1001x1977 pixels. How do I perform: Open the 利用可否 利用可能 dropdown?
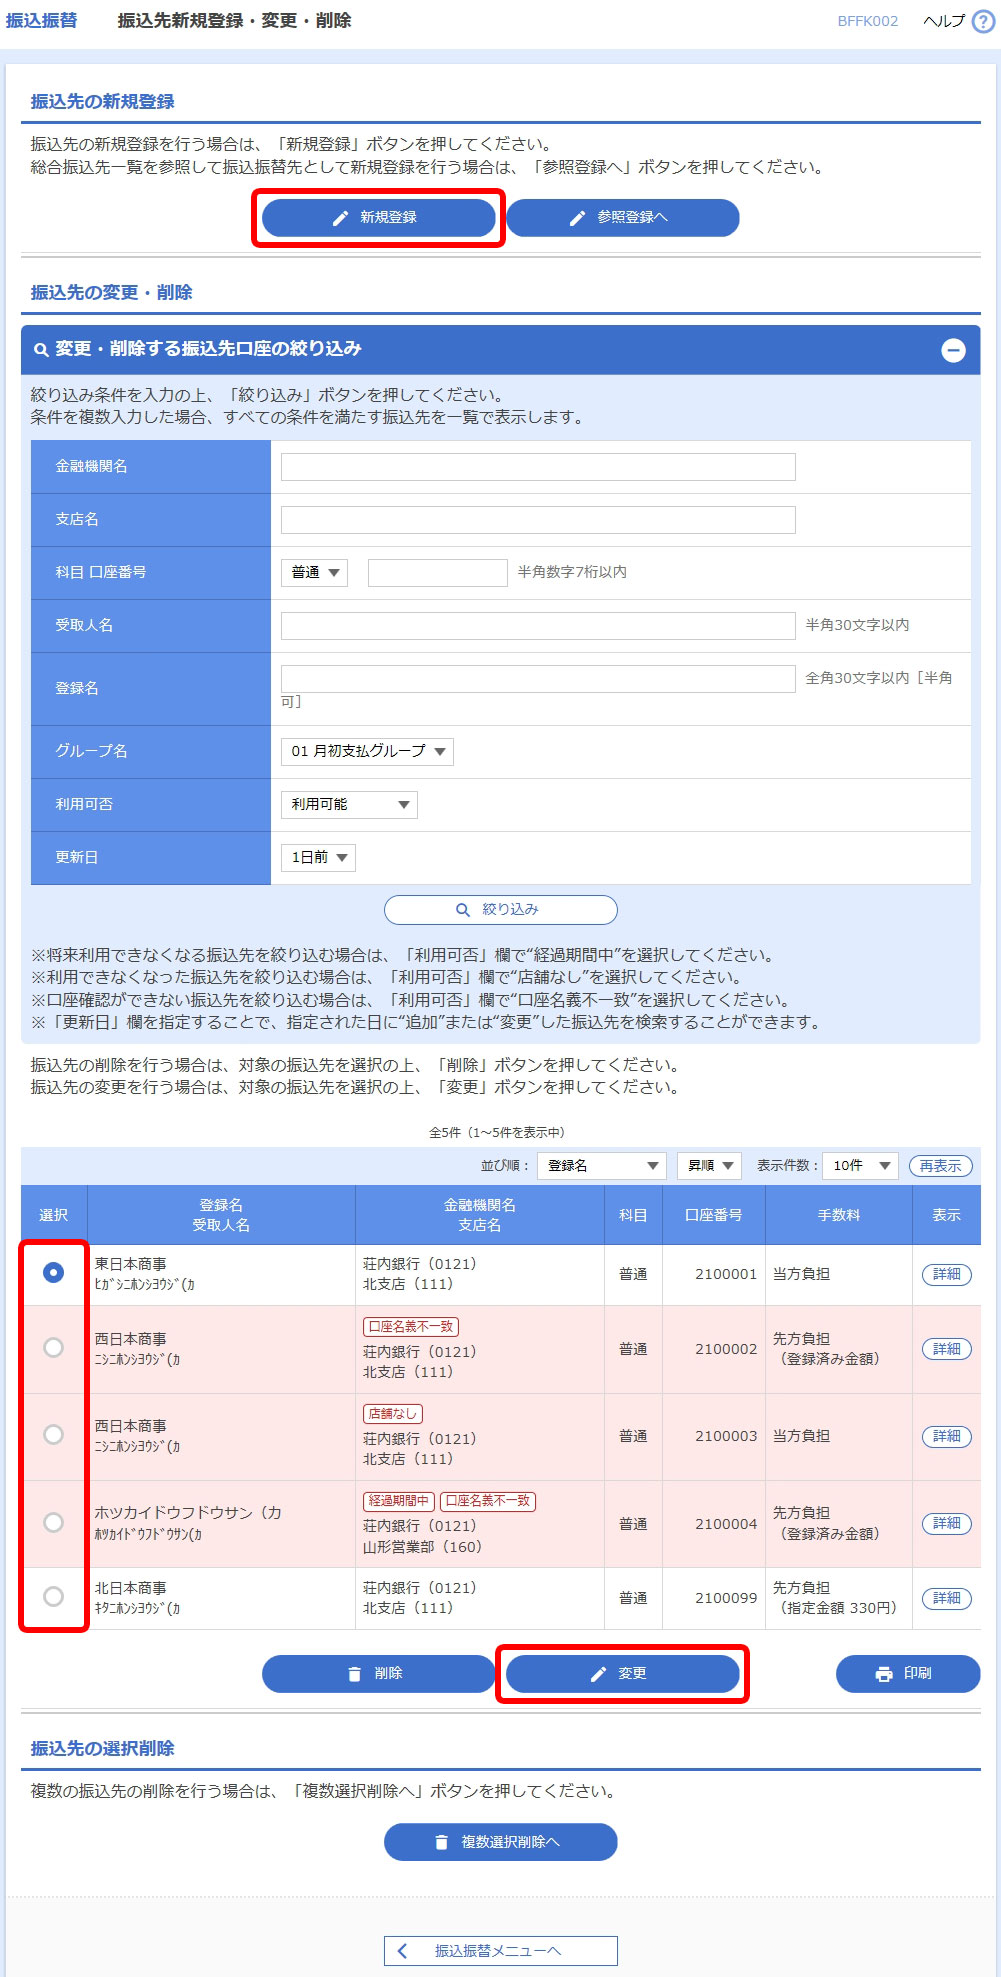click(349, 805)
